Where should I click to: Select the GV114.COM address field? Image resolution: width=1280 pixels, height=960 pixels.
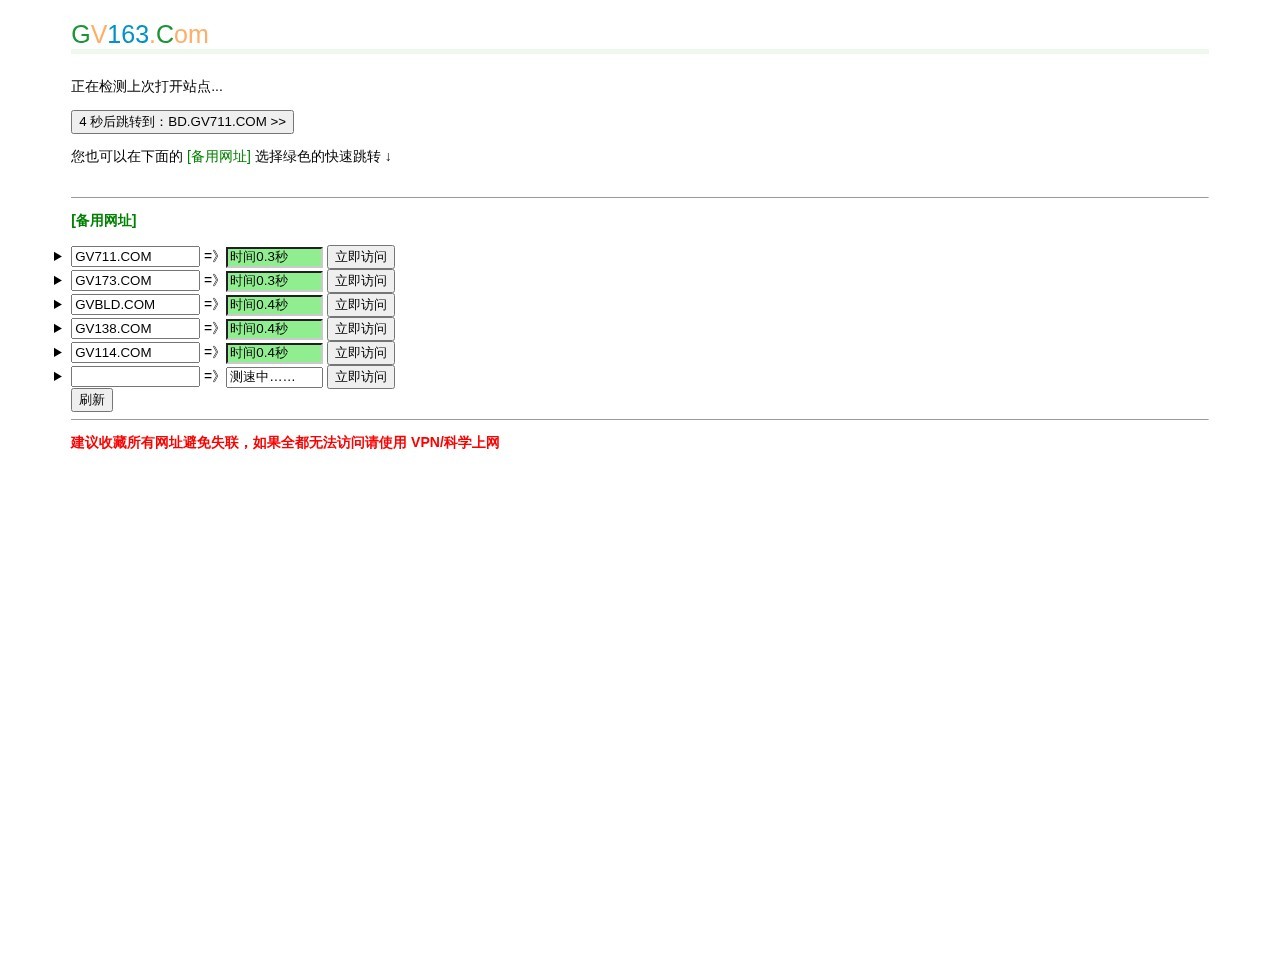point(135,353)
